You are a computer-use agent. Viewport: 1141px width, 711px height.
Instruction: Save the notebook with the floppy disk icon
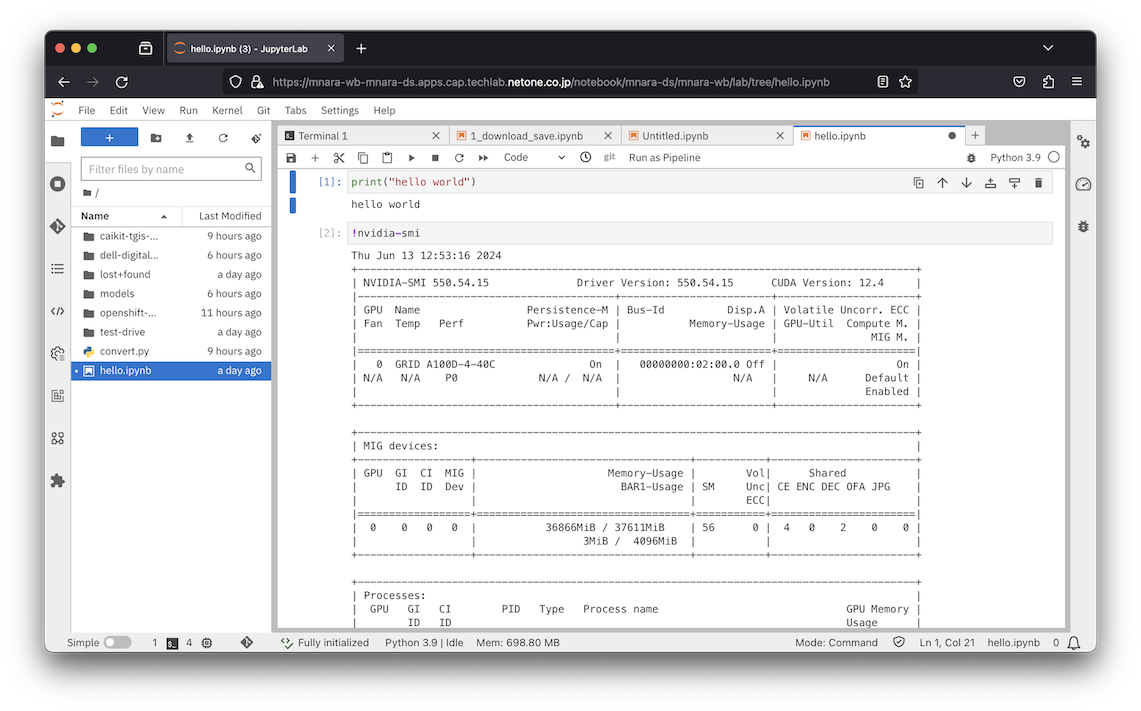[291, 158]
